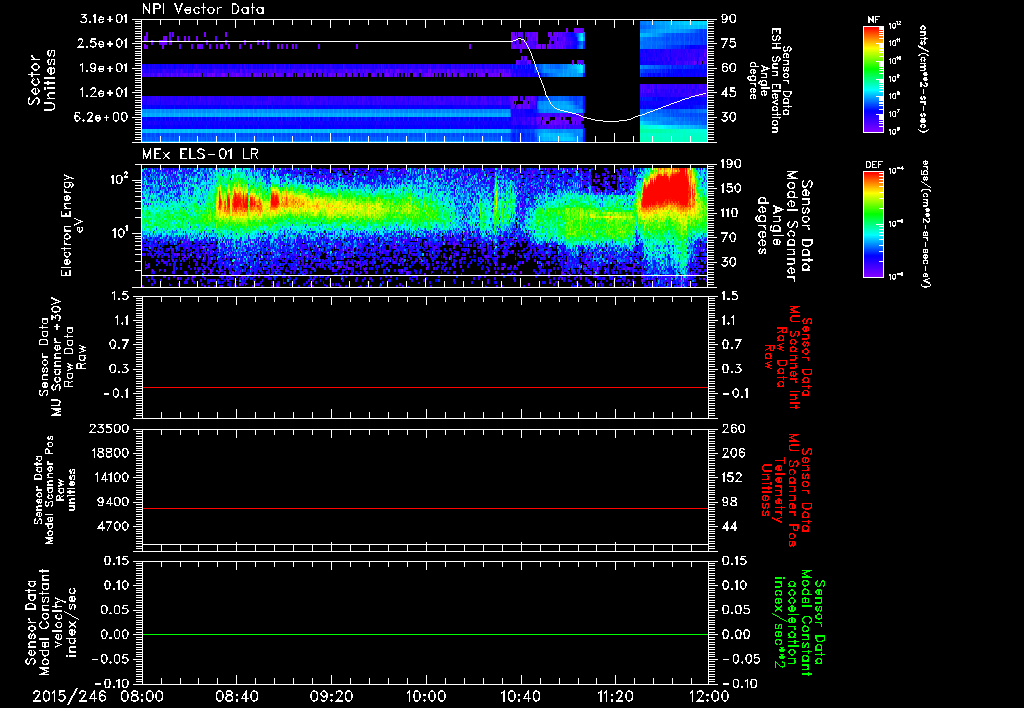
Task: Click the cnts/(cm**2-sr-sec) color bar unit label
Action: tap(923, 78)
